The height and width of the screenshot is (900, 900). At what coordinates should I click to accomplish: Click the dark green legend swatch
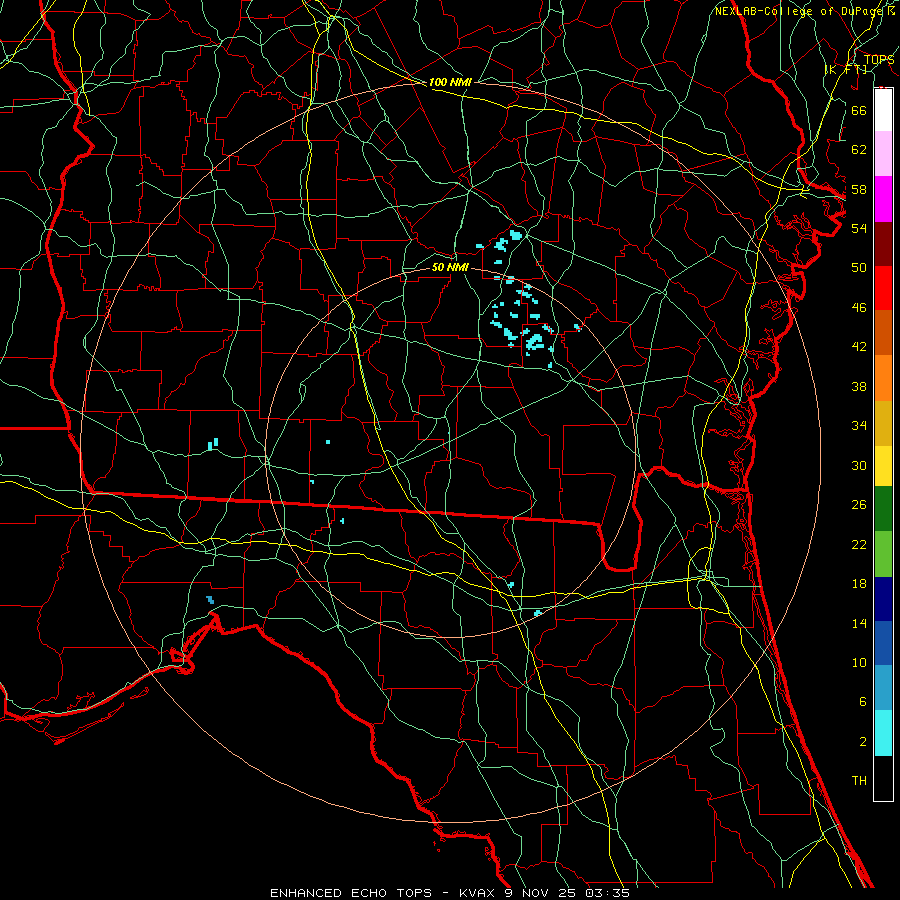pyautogui.click(x=883, y=509)
